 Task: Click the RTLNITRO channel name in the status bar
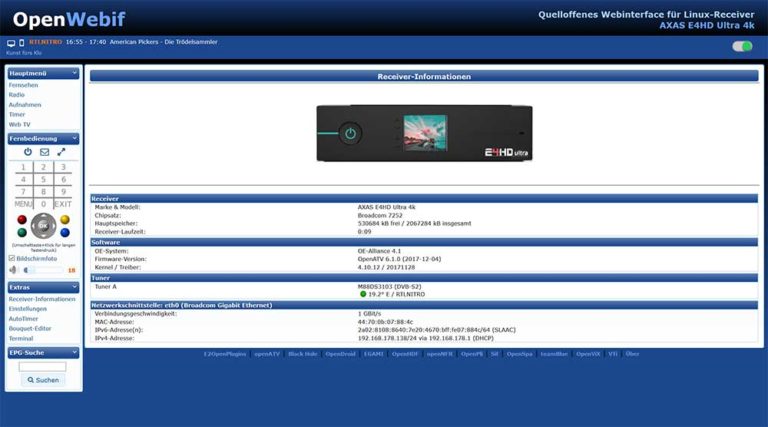click(x=46, y=42)
